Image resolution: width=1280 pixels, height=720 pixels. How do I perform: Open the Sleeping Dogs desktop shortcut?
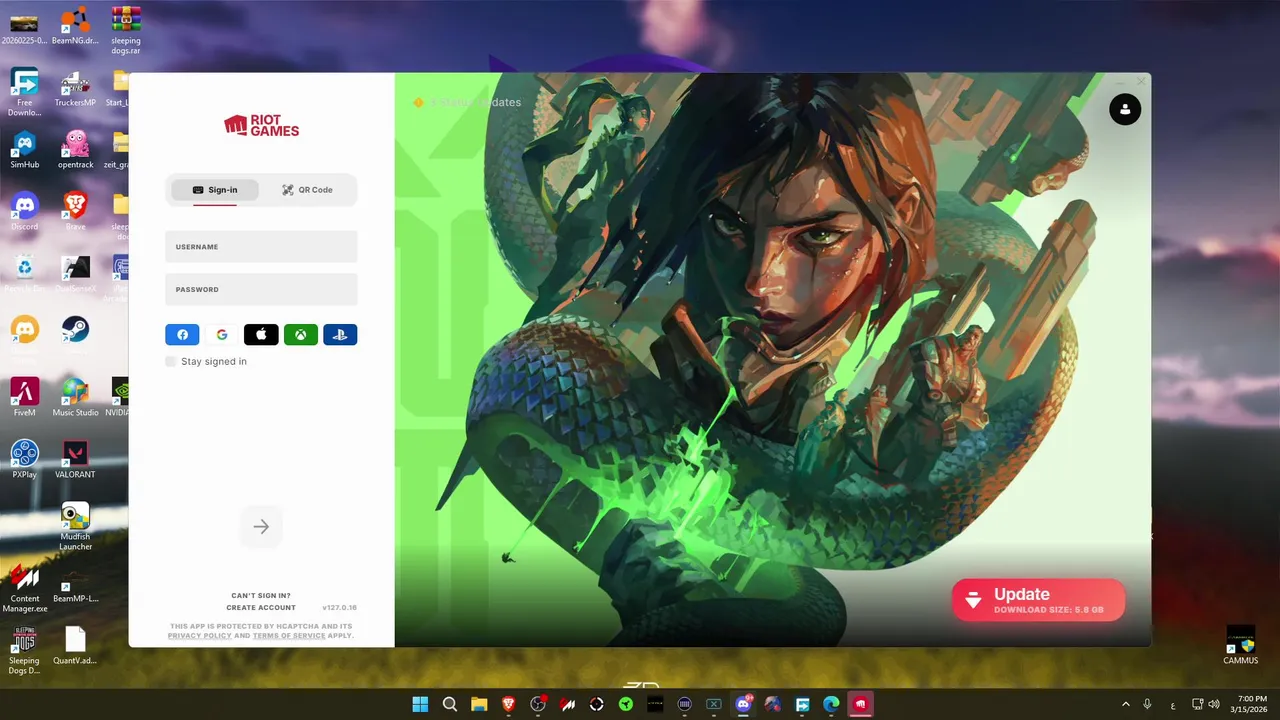click(x=24, y=651)
